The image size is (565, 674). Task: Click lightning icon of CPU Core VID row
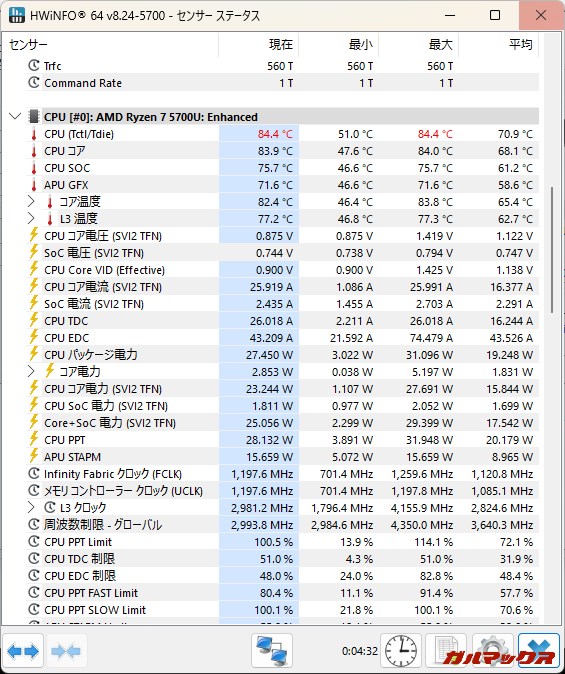34,270
